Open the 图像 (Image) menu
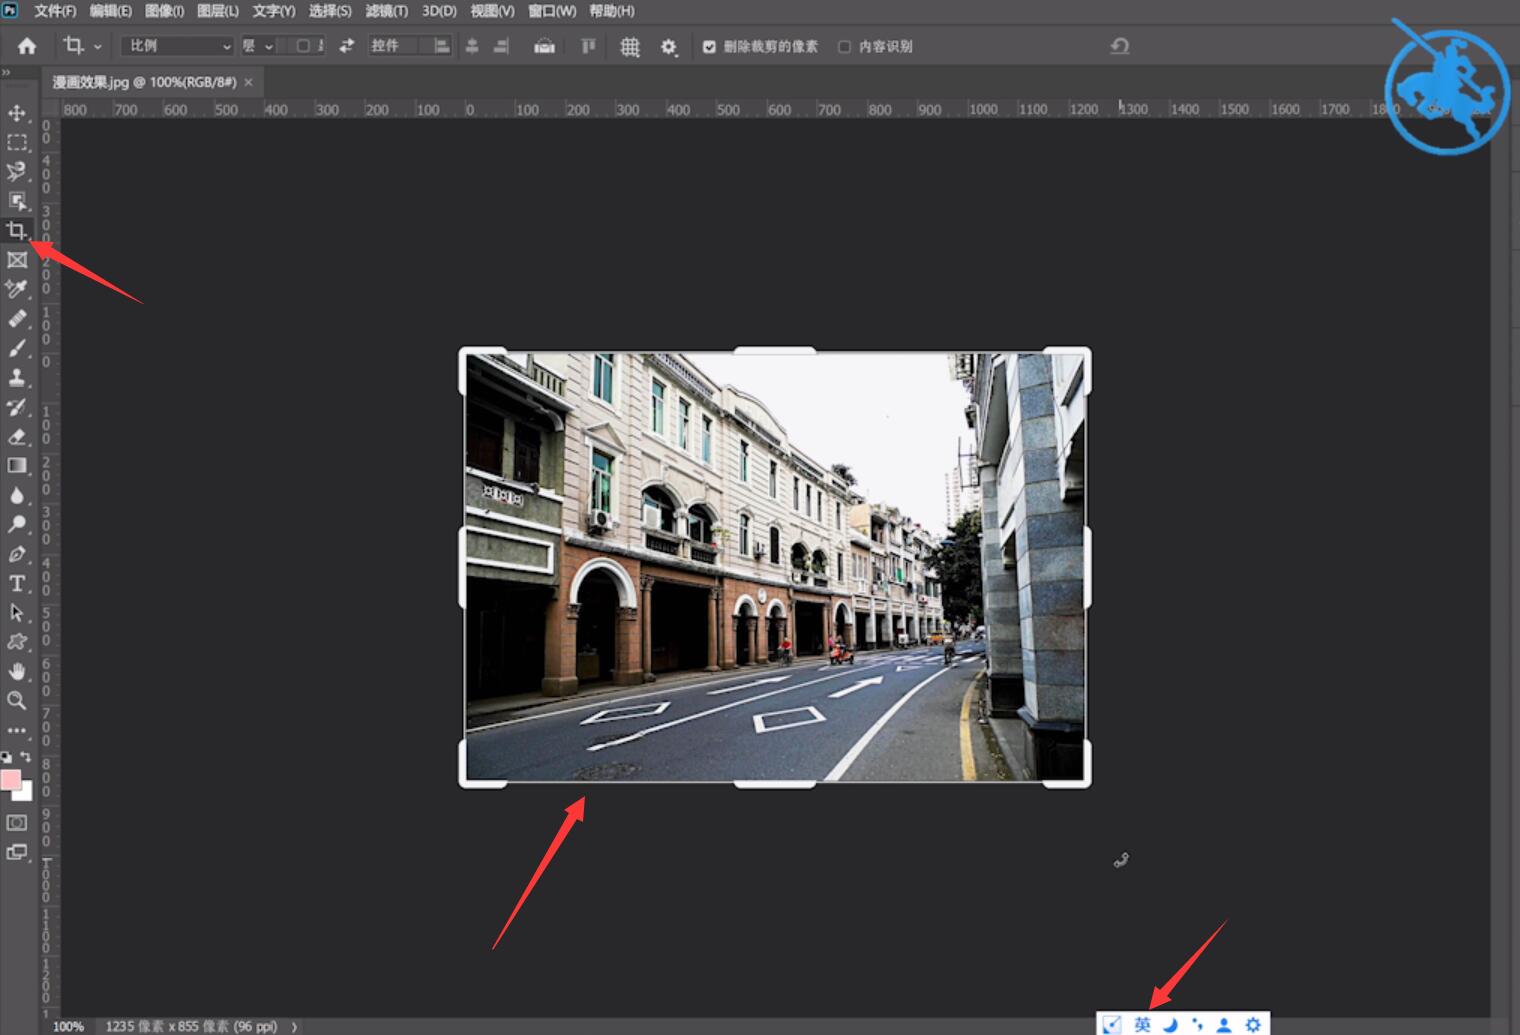This screenshot has height=1035, width=1520. point(165,11)
